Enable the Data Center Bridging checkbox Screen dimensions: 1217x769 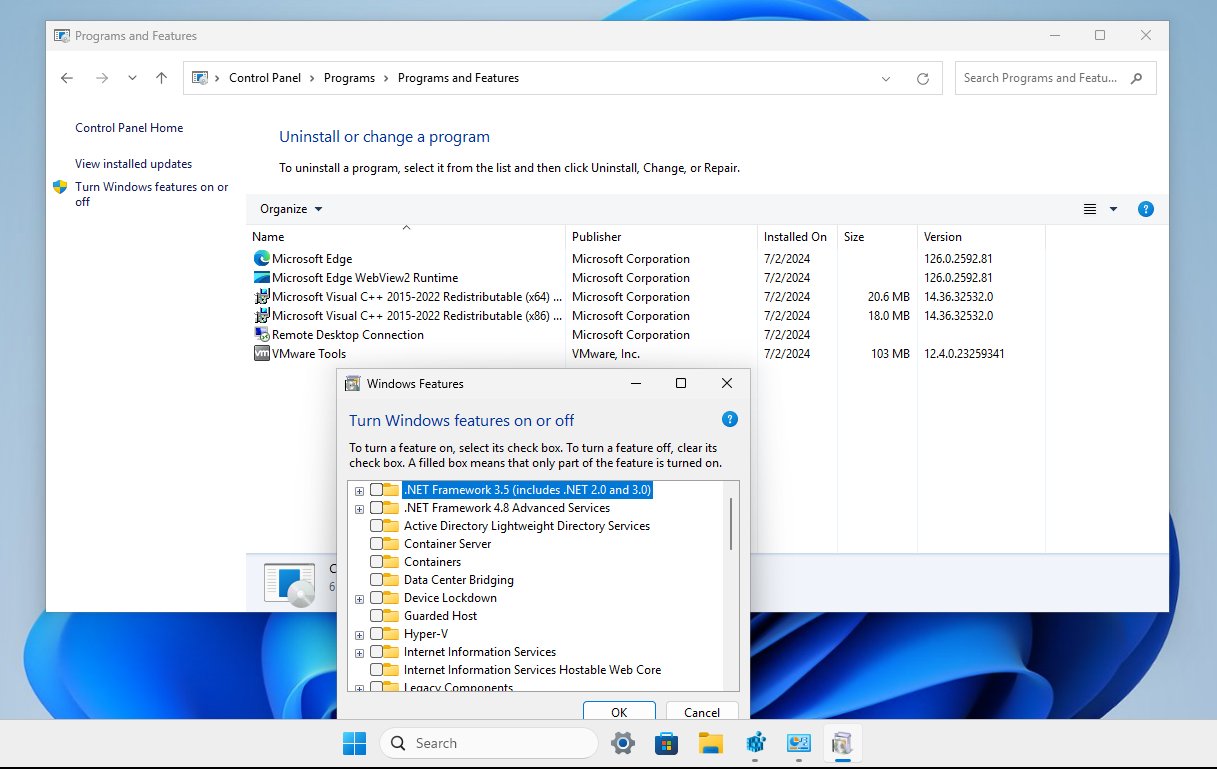(x=376, y=580)
